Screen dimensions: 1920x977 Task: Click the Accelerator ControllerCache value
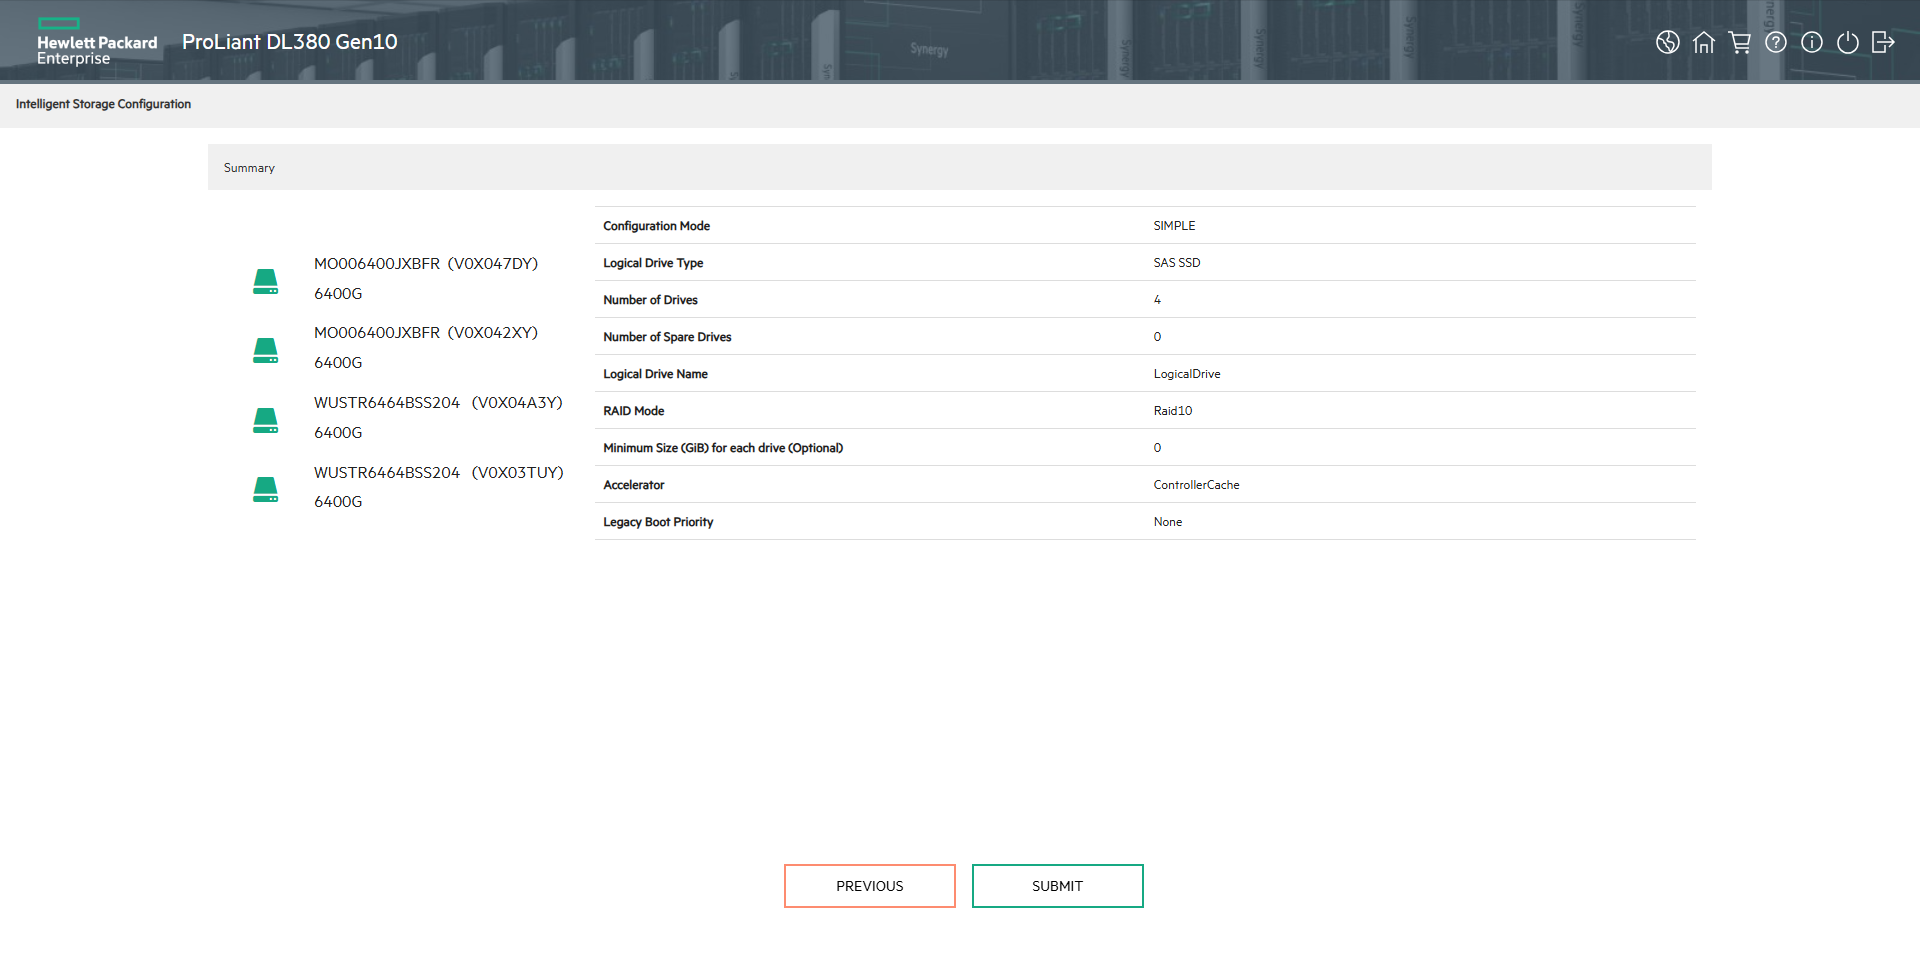click(x=1196, y=485)
